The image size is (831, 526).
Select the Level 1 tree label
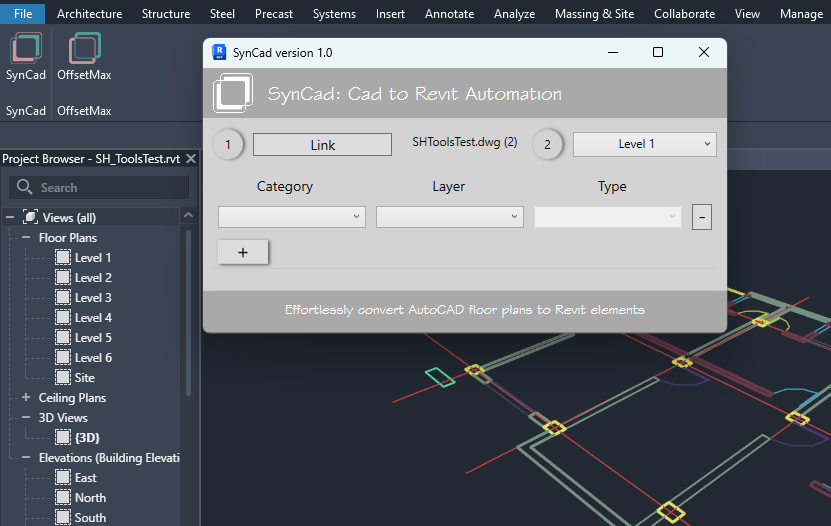click(93, 257)
